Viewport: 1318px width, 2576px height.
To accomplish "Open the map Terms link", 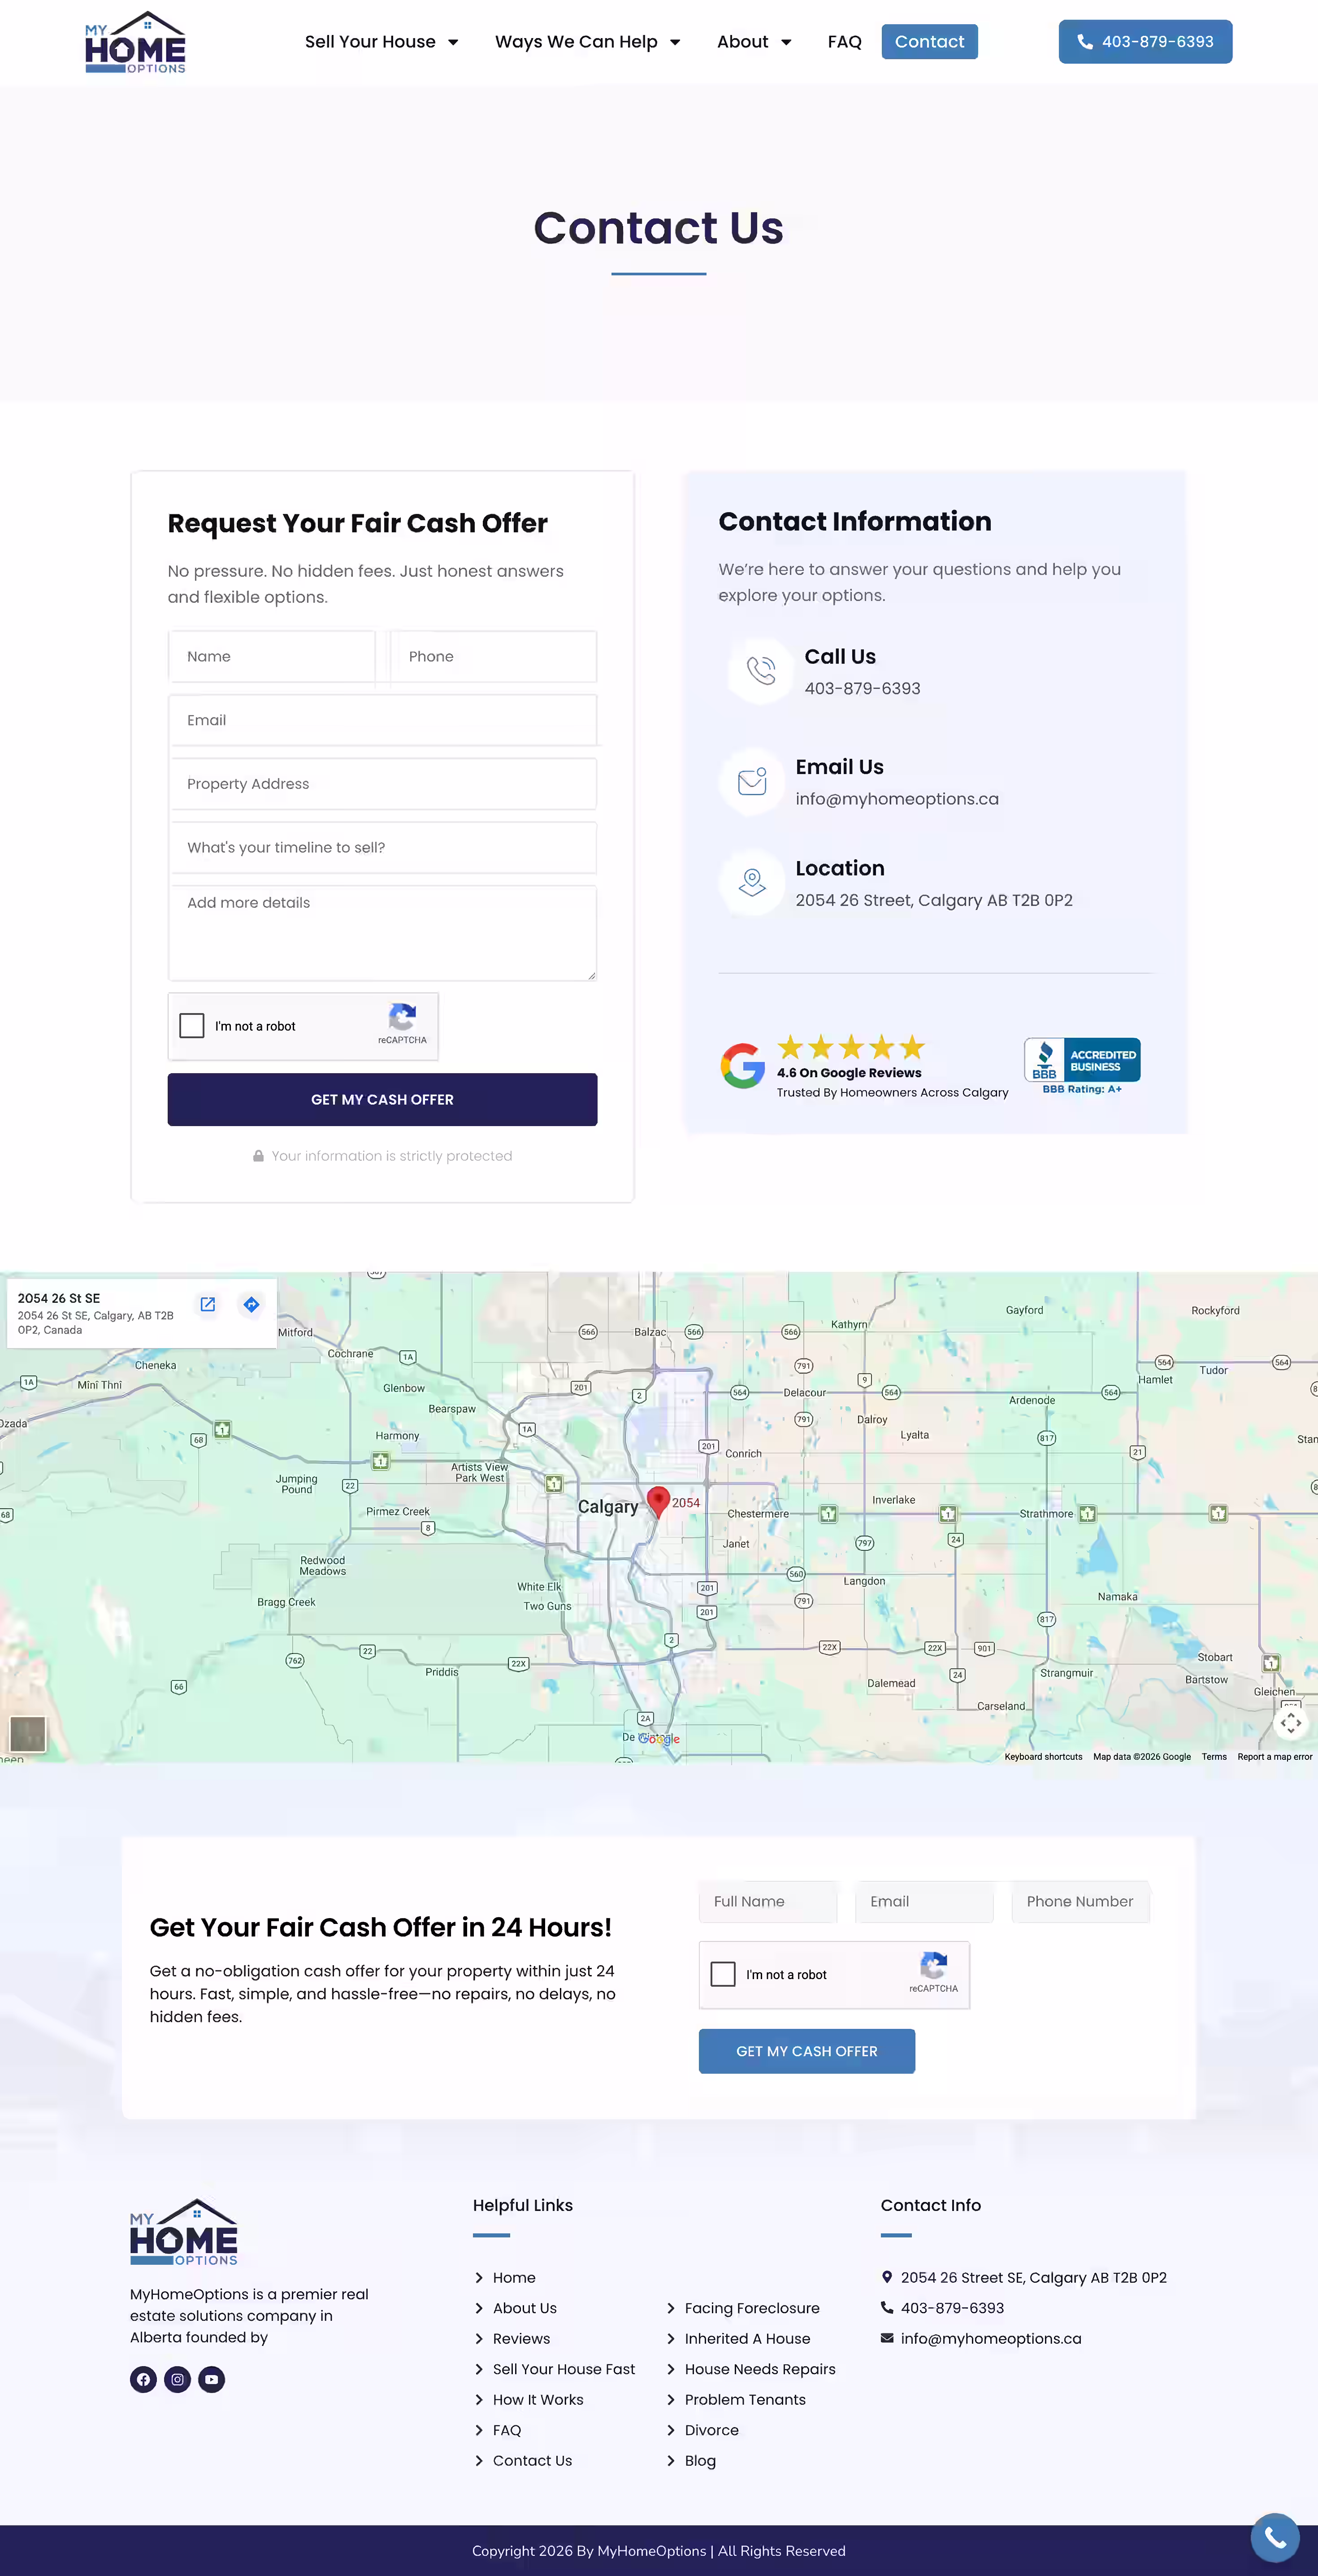I will coord(1214,1756).
